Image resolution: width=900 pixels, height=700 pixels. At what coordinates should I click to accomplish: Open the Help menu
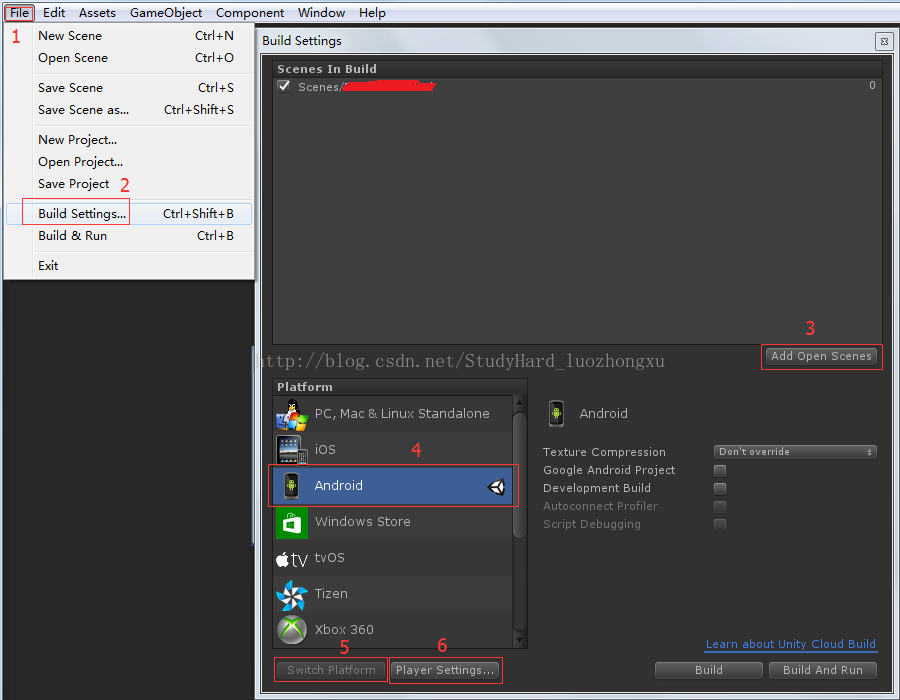(x=372, y=13)
